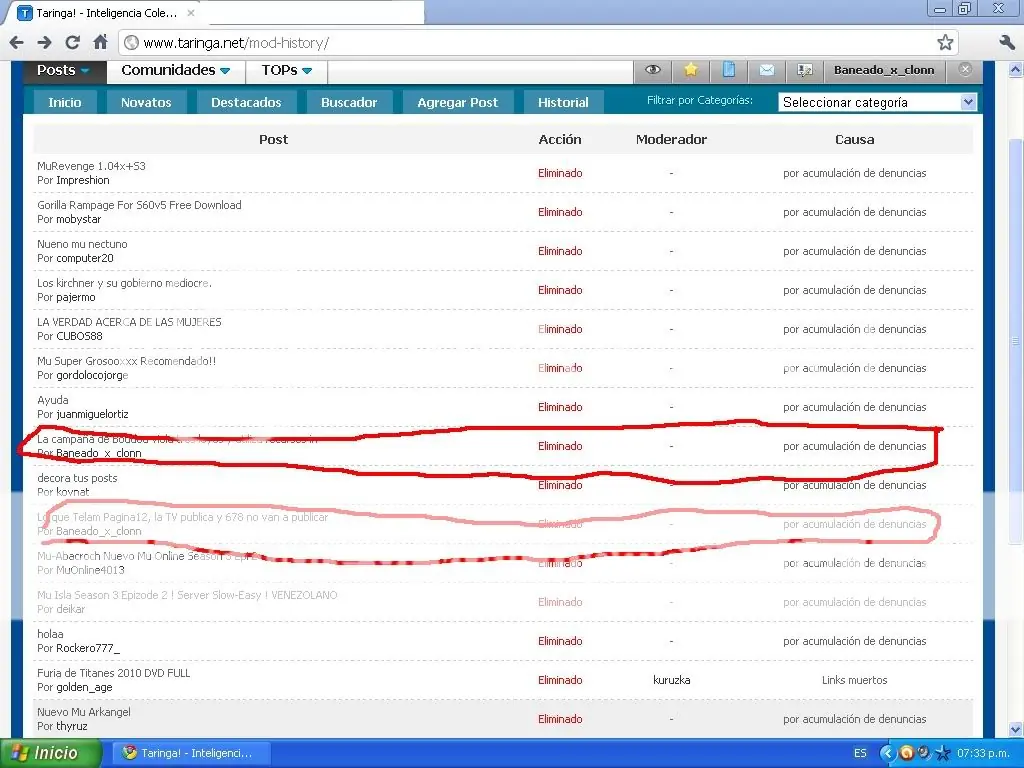
Task: Reload the page with refresh icon
Action: coord(72,42)
